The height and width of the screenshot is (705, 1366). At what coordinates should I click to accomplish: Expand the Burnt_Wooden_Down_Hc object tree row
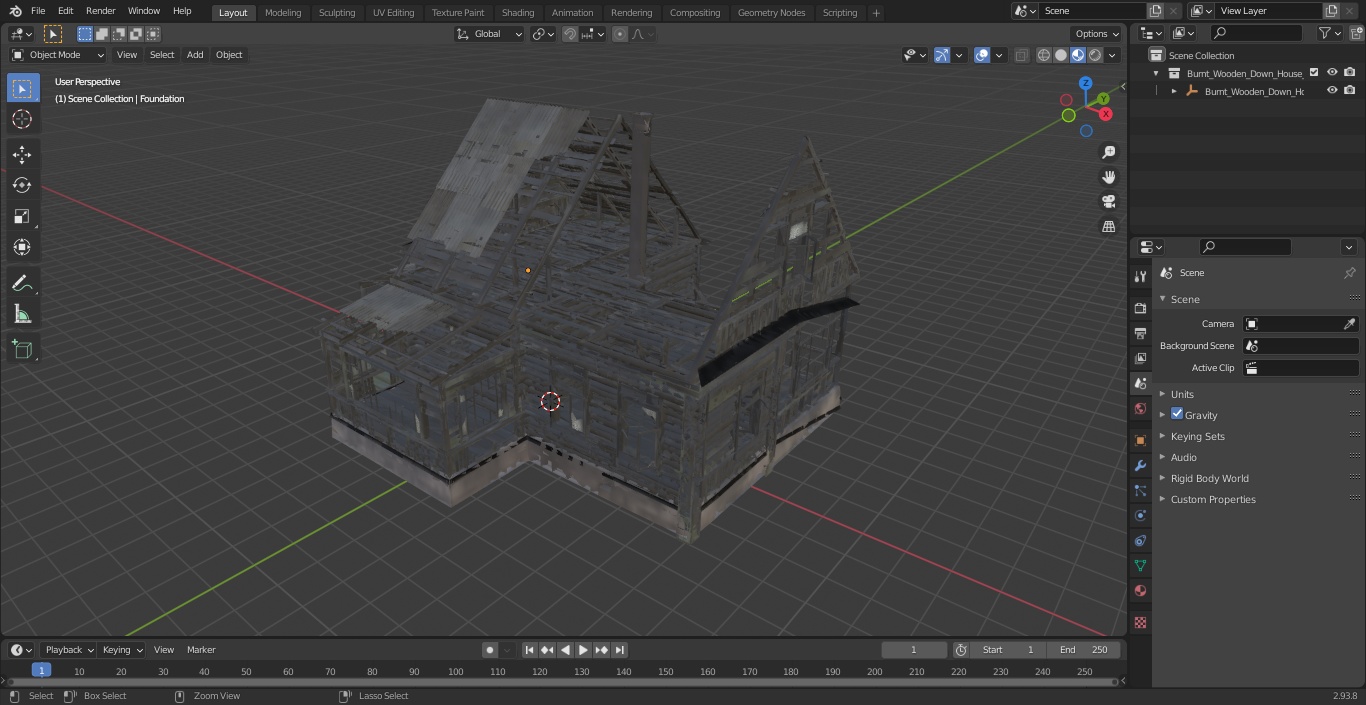point(1174,91)
